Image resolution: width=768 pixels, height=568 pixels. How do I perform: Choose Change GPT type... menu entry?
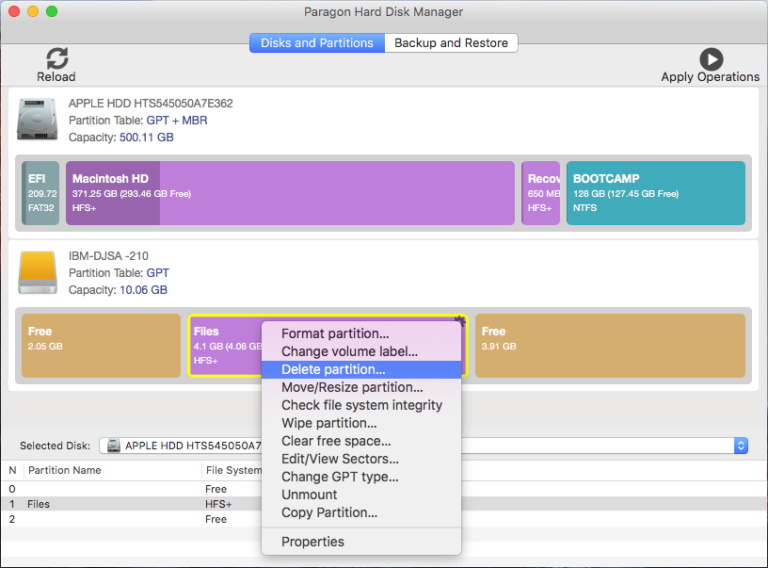[361, 477]
